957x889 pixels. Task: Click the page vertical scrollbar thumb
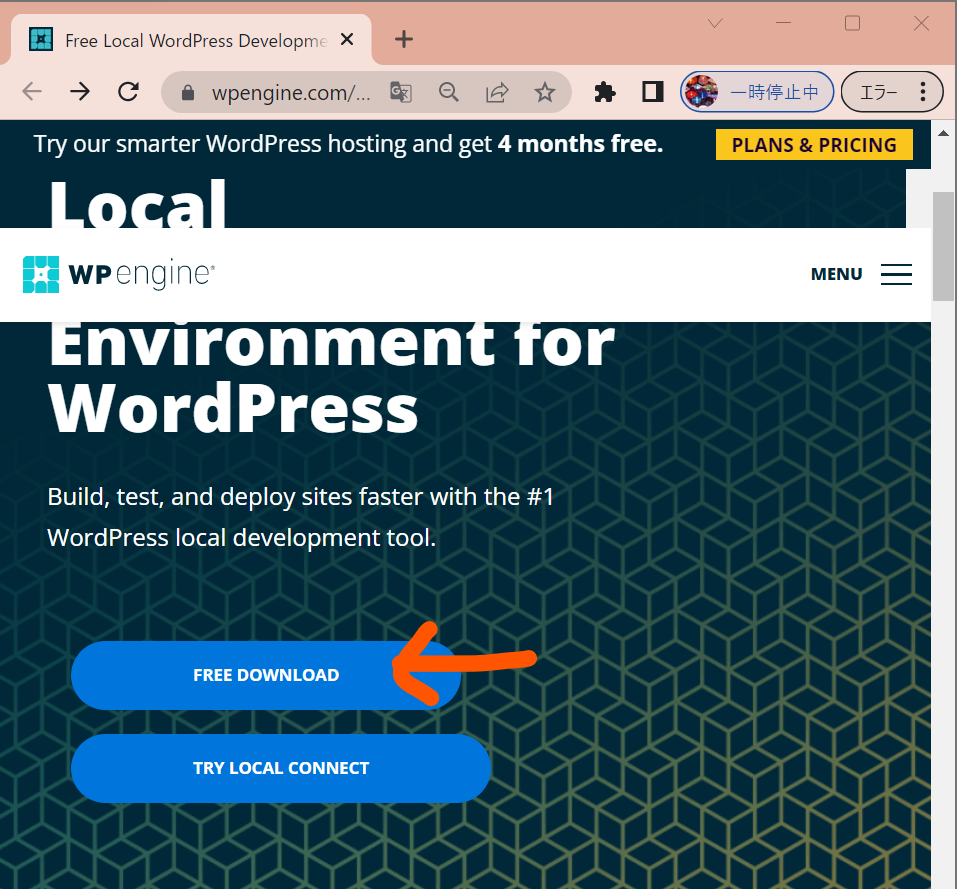pyautogui.click(x=943, y=246)
